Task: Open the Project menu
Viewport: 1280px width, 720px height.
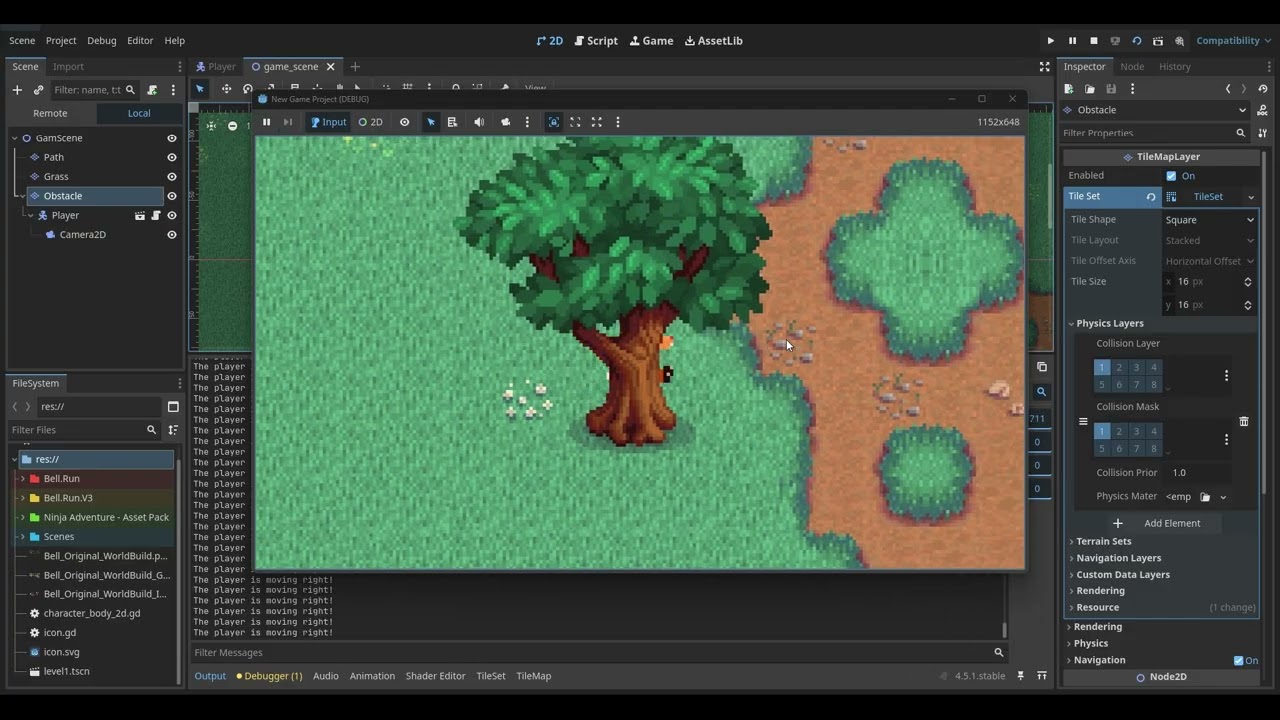Action: pyautogui.click(x=61, y=41)
